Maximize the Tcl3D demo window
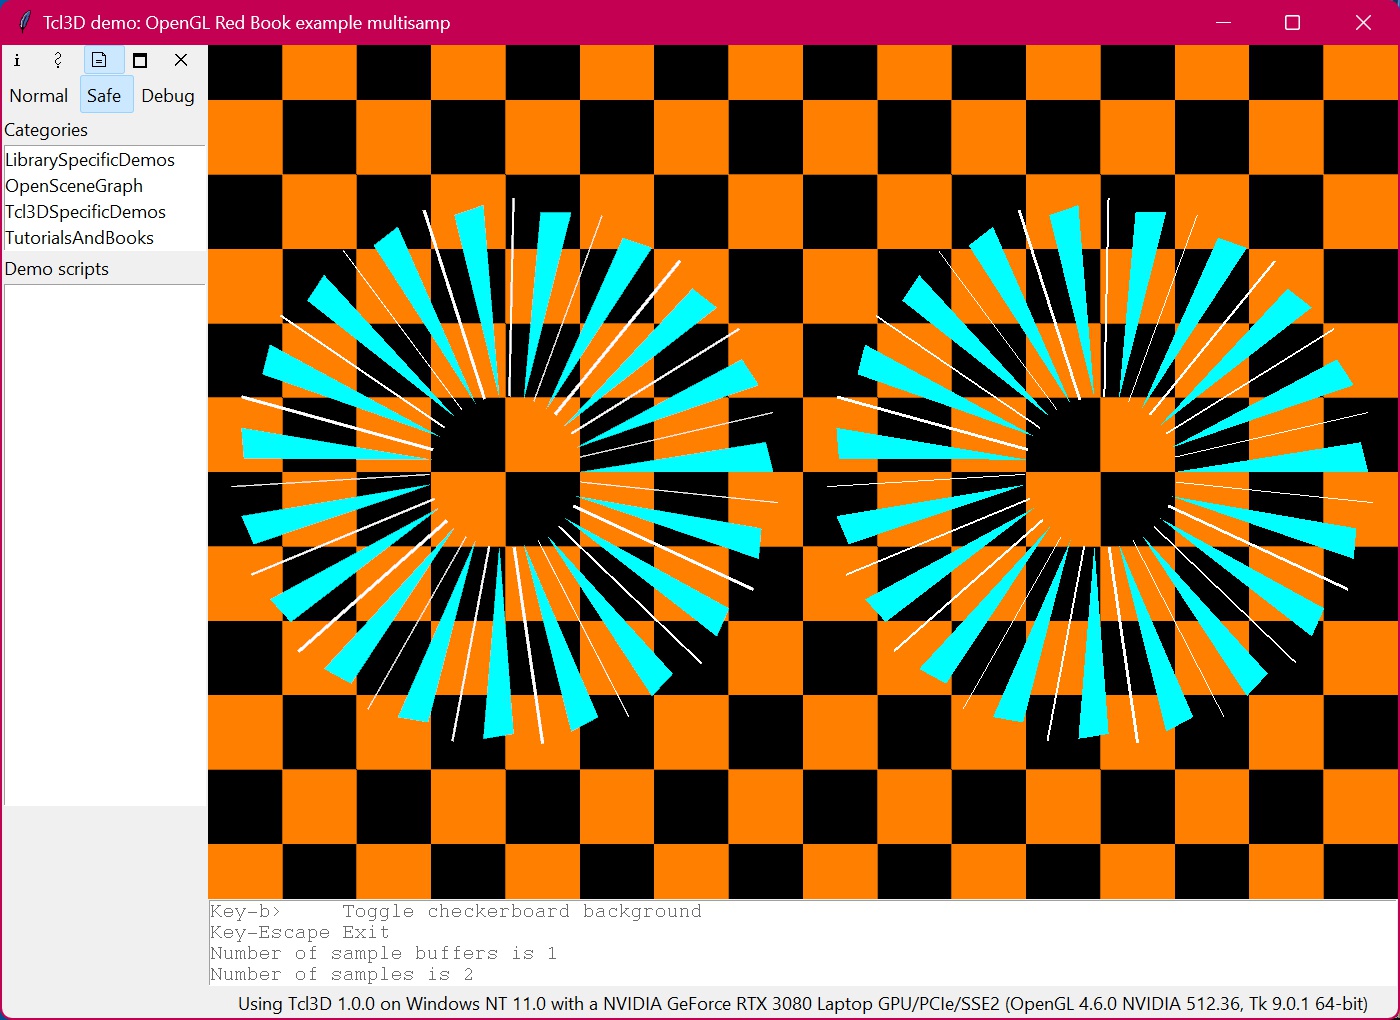 1292,22
